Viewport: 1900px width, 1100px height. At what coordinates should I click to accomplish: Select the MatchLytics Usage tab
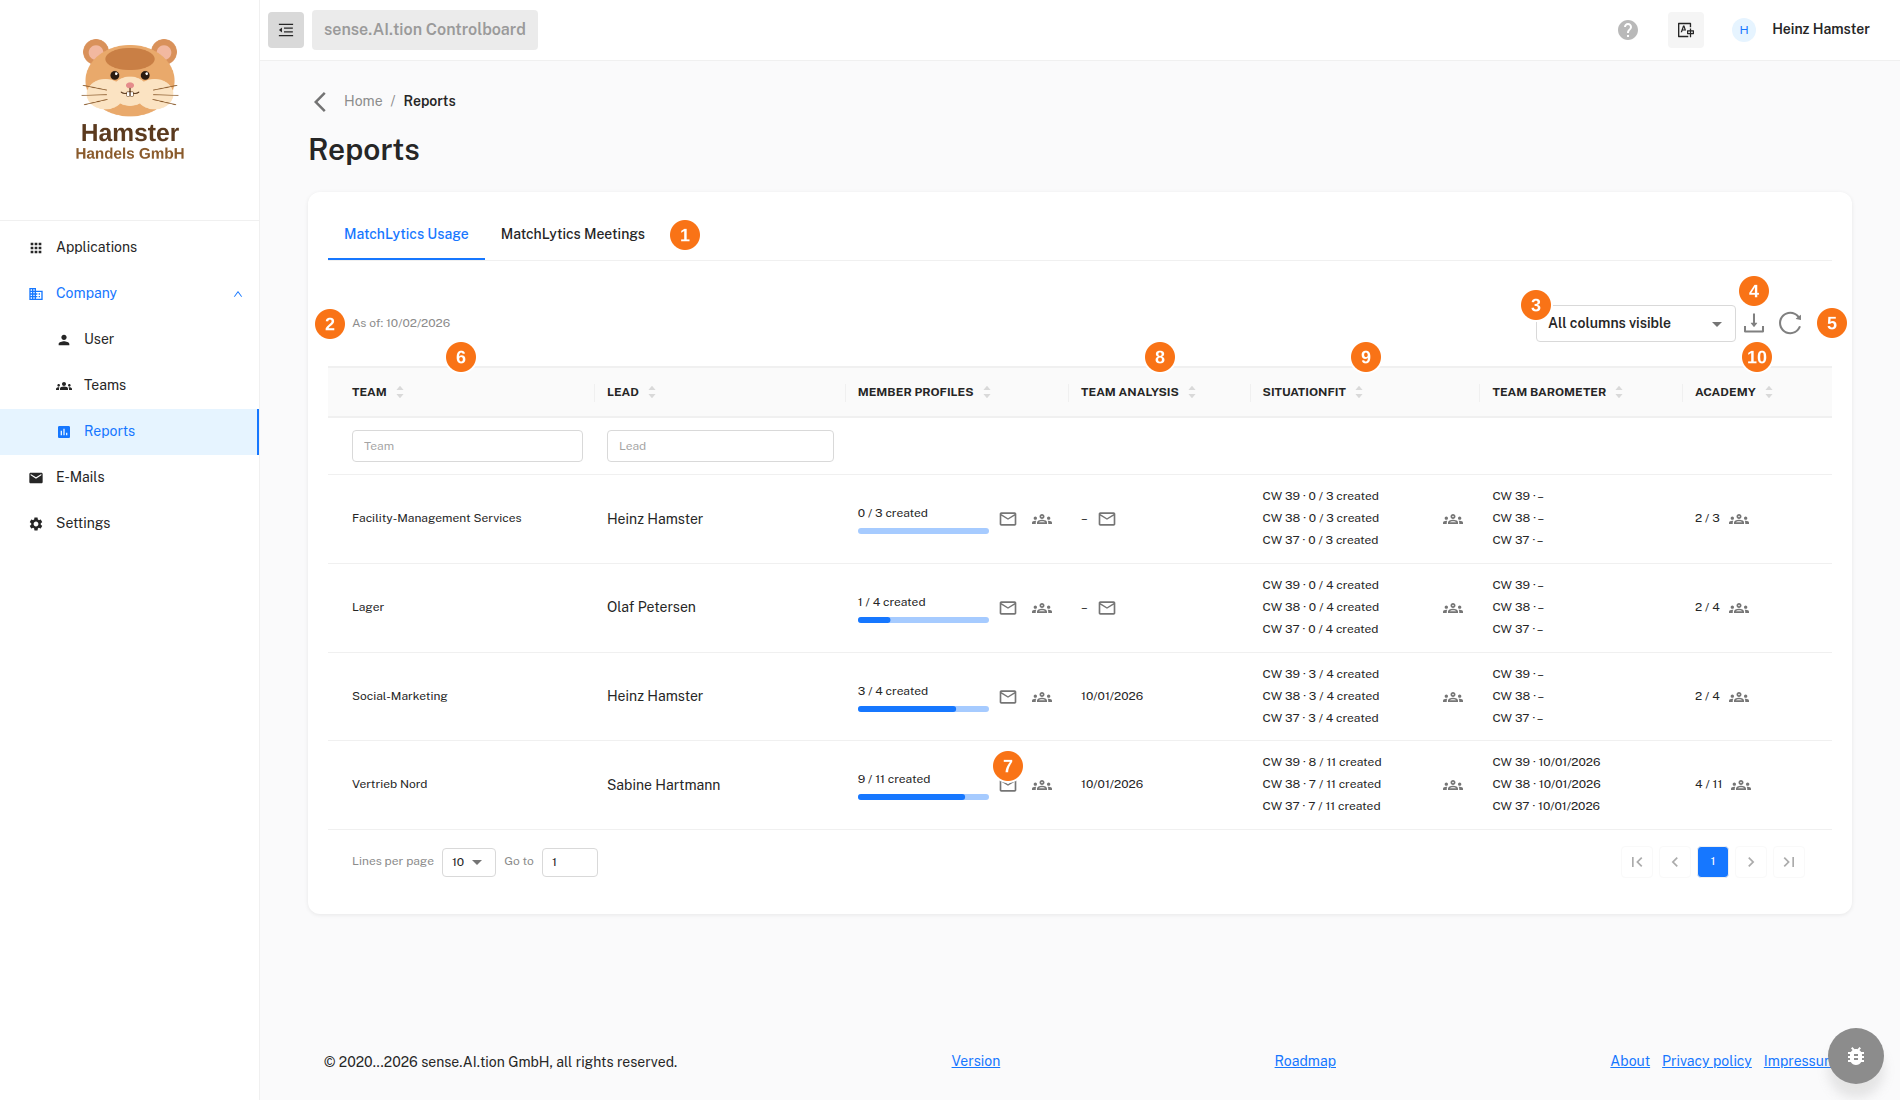click(x=406, y=234)
